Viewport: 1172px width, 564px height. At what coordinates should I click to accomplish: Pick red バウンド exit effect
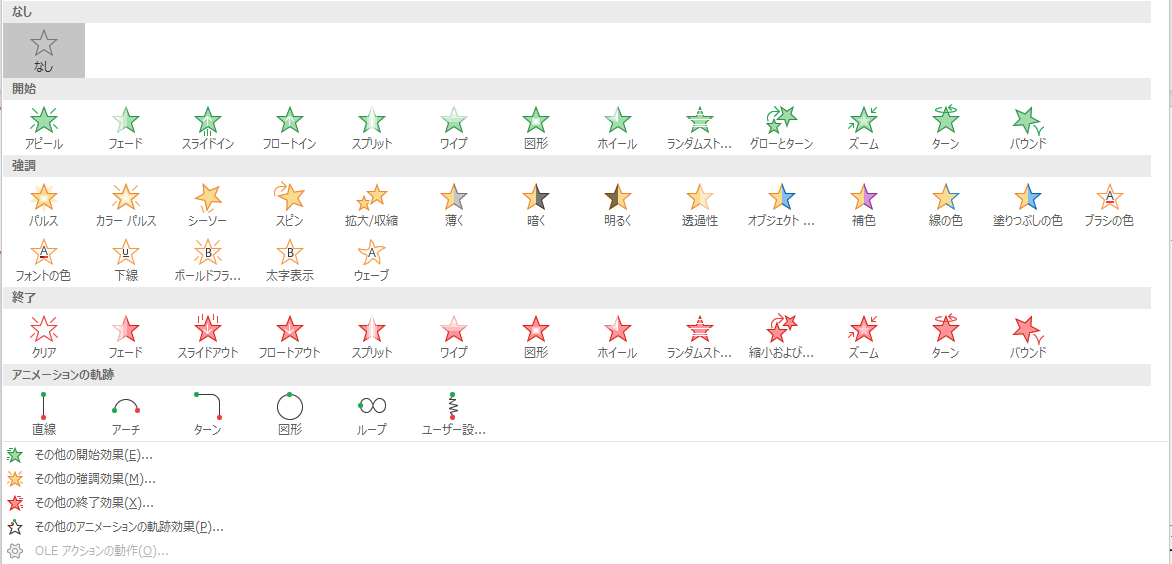(x=1028, y=337)
